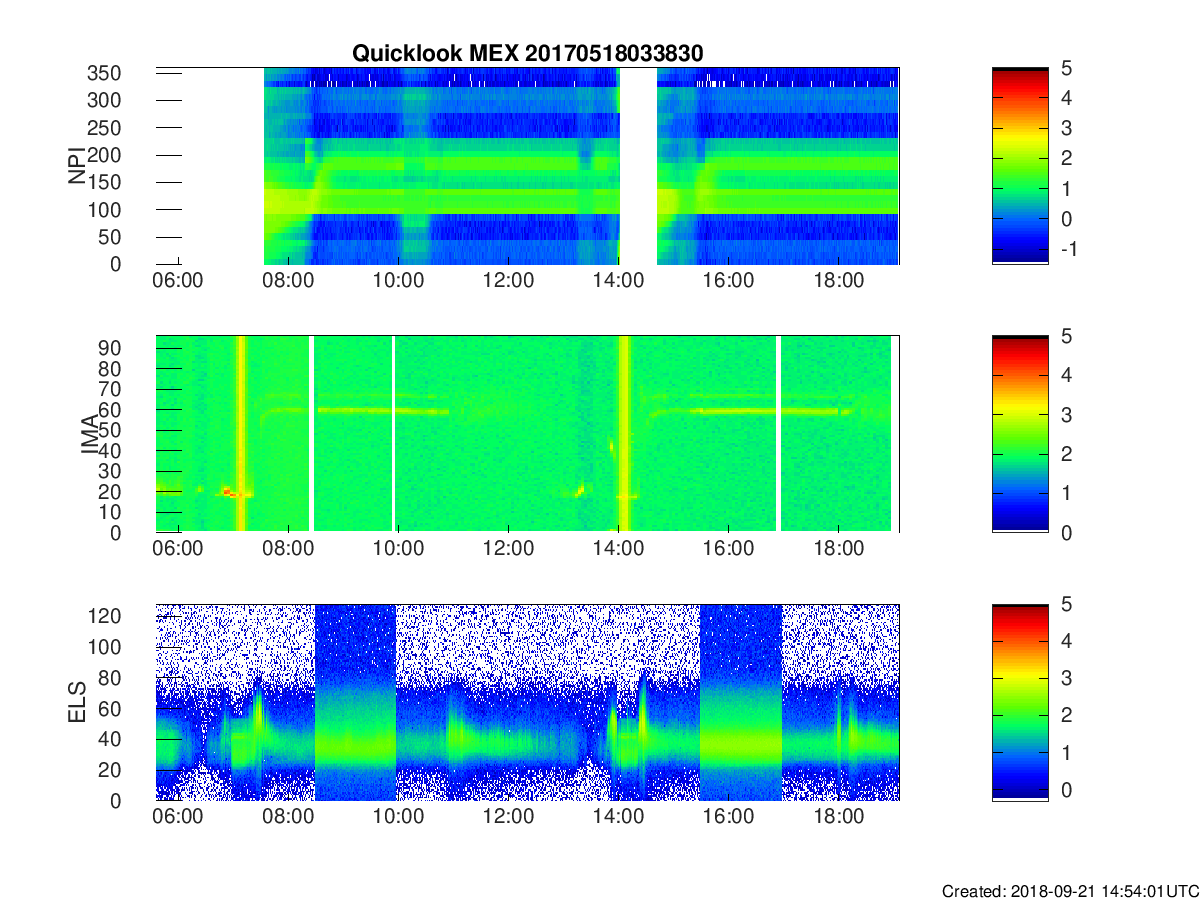Image resolution: width=1200 pixels, height=900 pixels.
Task: Click the NPI spectrogram plot
Action: [x=527, y=166]
